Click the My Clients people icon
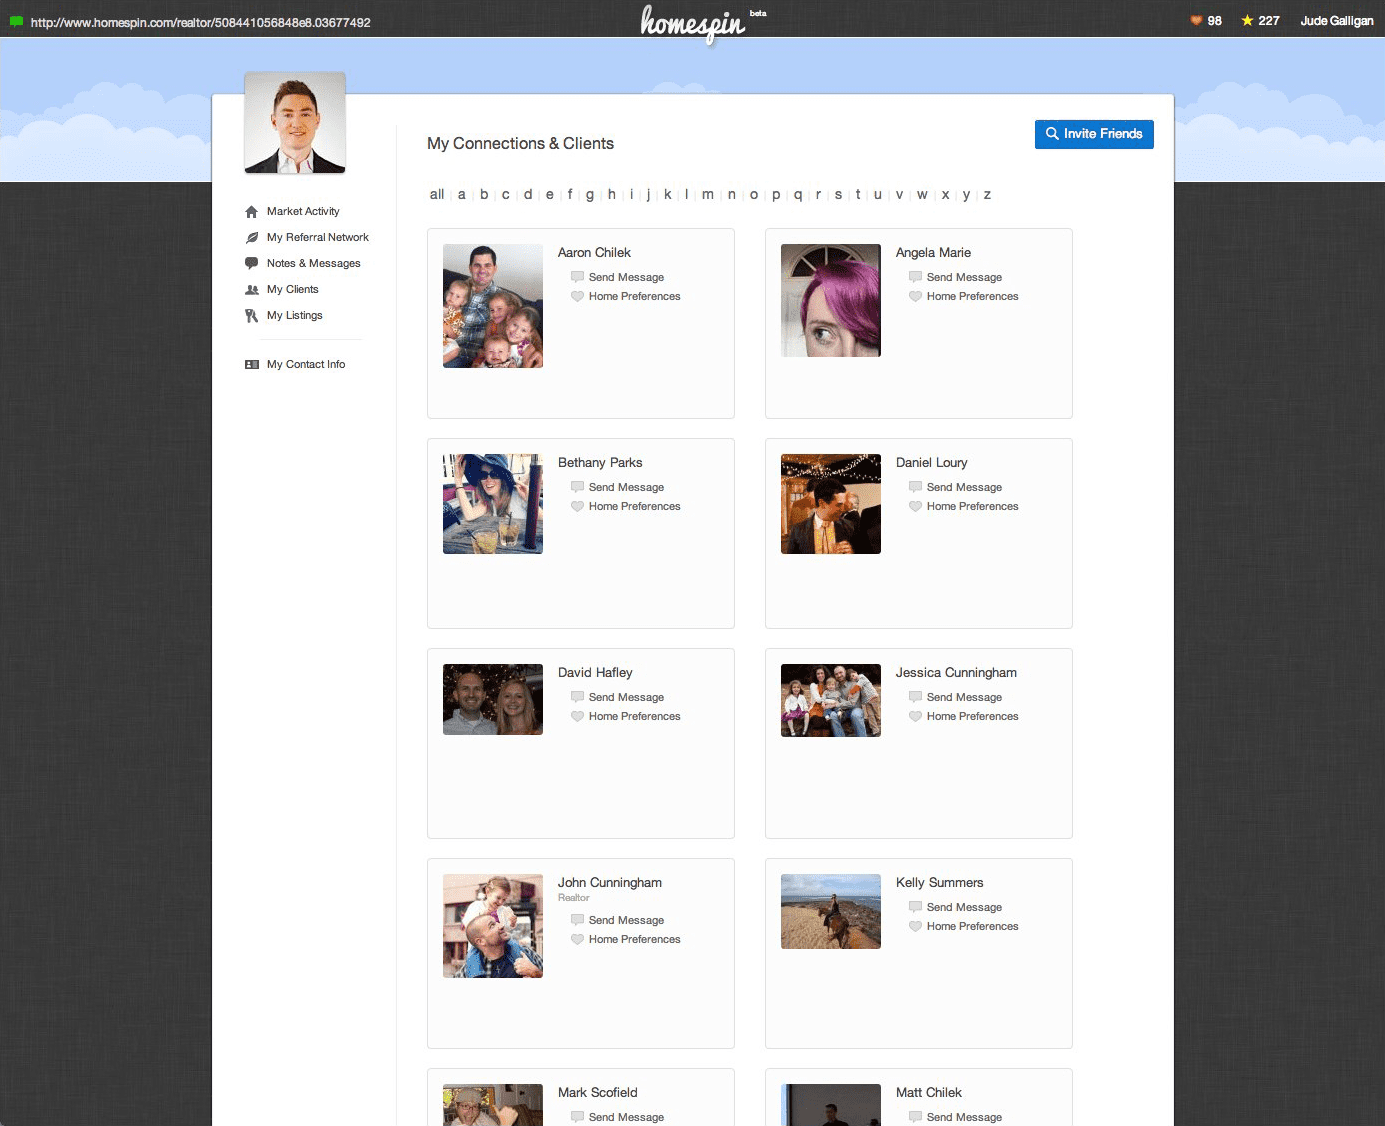The width and height of the screenshot is (1385, 1126). point(252,290)
